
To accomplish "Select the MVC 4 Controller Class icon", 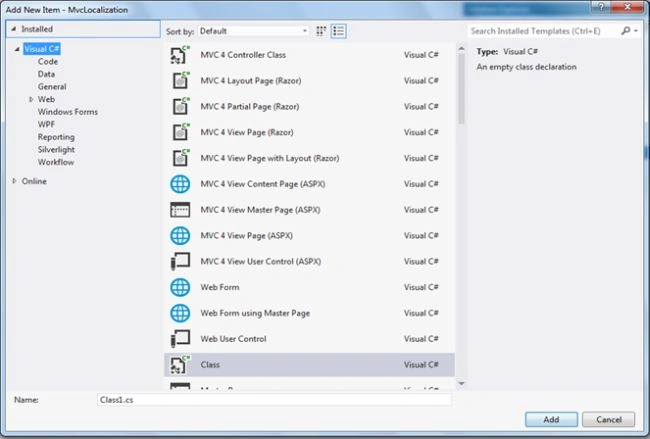I will click(180, 55).
